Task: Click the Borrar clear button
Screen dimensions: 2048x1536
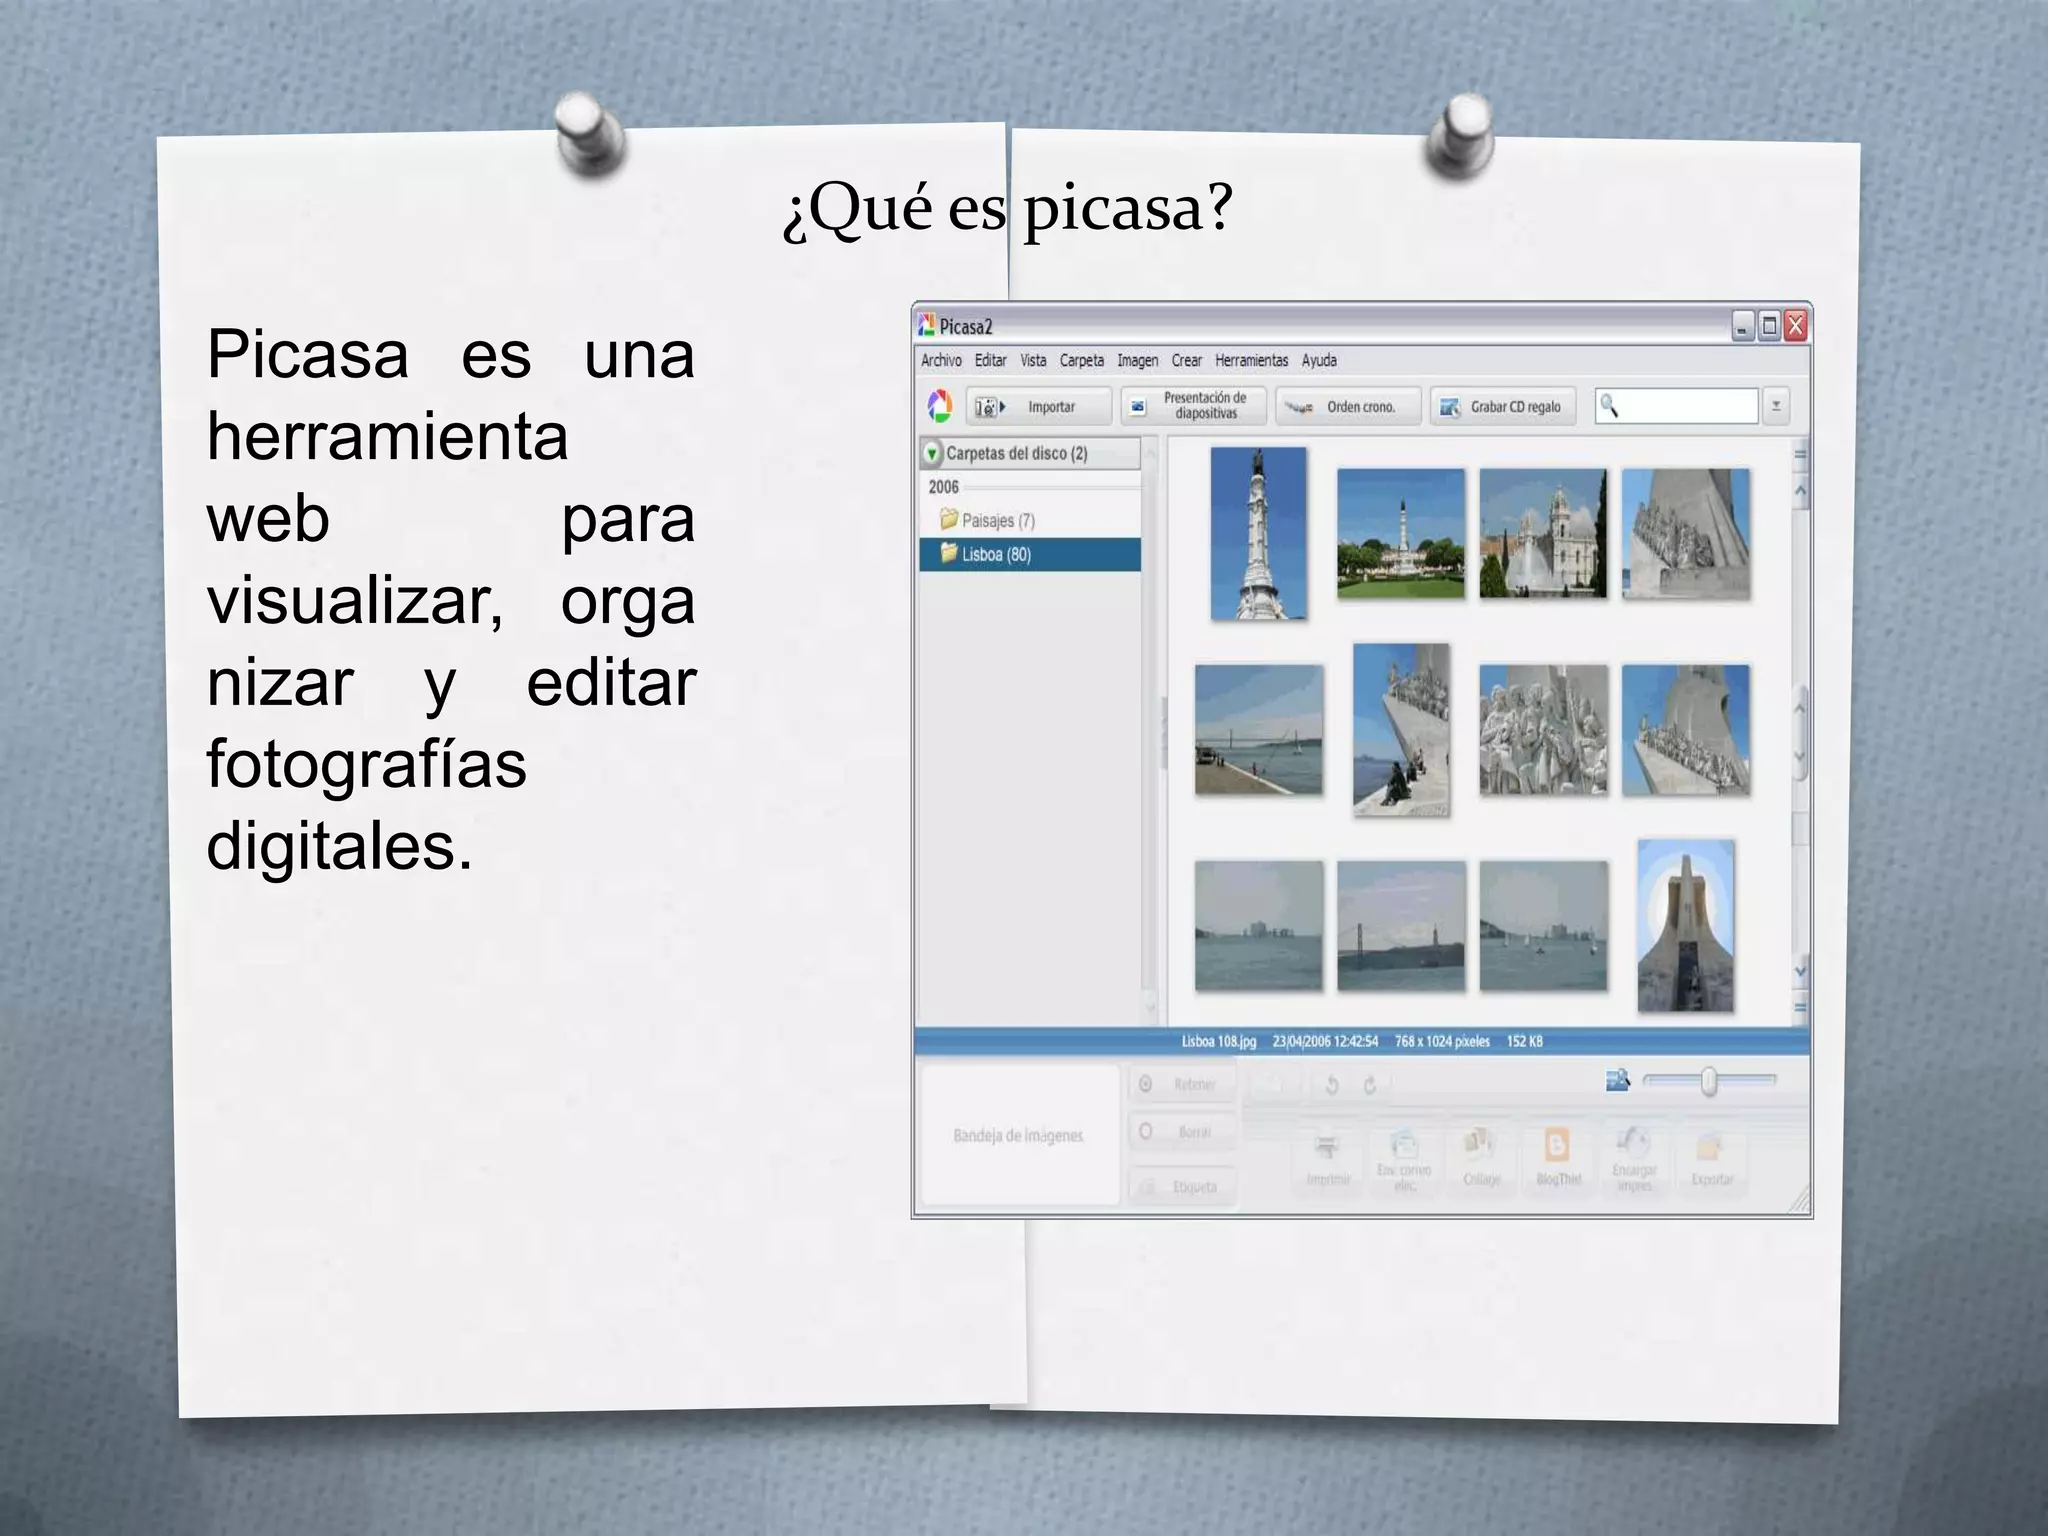Action: tap(1183, 1132)
